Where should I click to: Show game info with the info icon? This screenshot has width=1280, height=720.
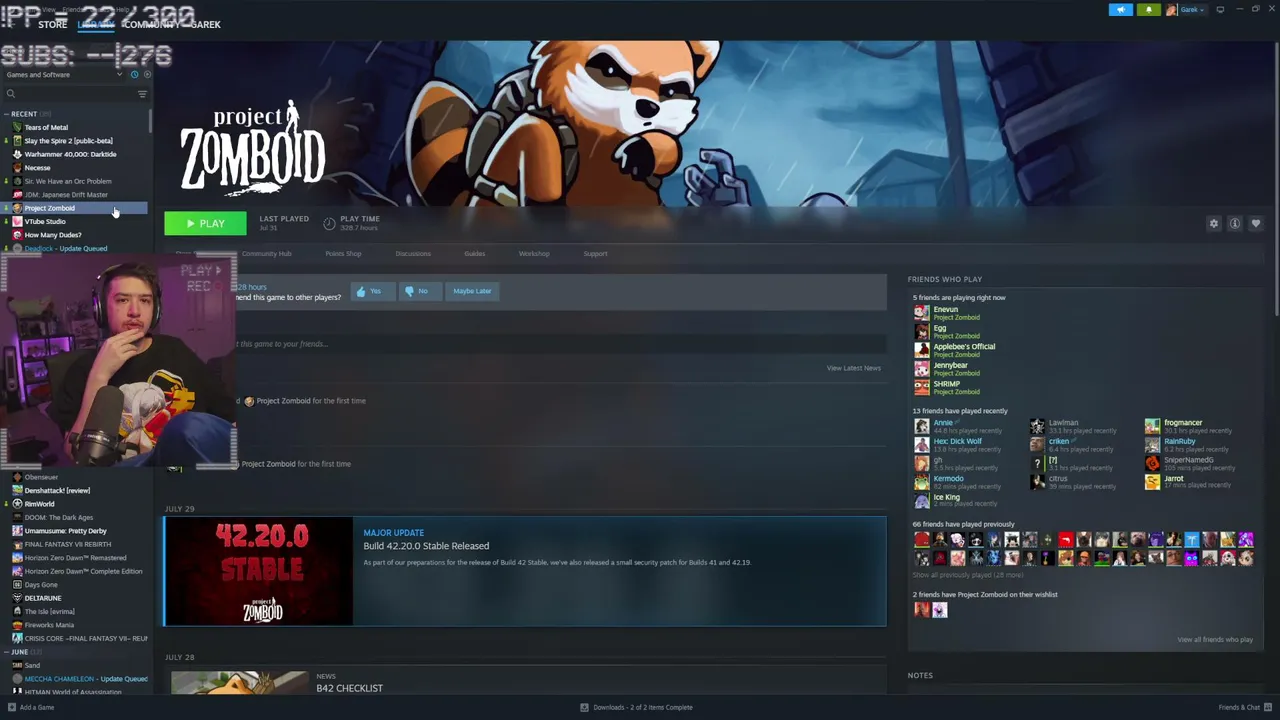[x=1235, y=224]
